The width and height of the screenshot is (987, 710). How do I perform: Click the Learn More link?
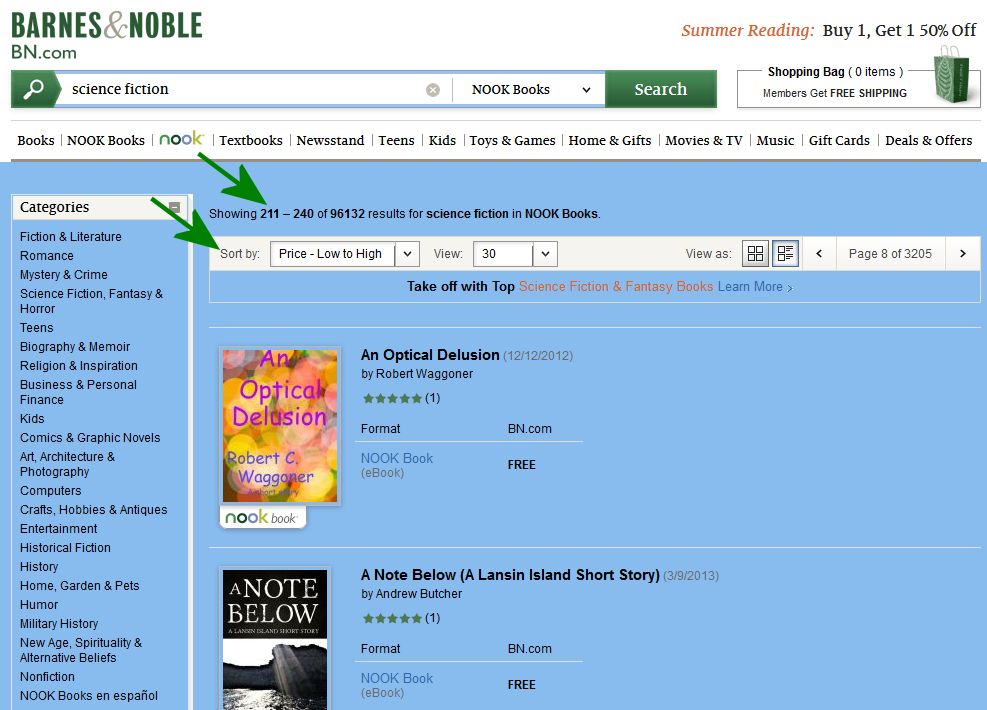point(755,286)
